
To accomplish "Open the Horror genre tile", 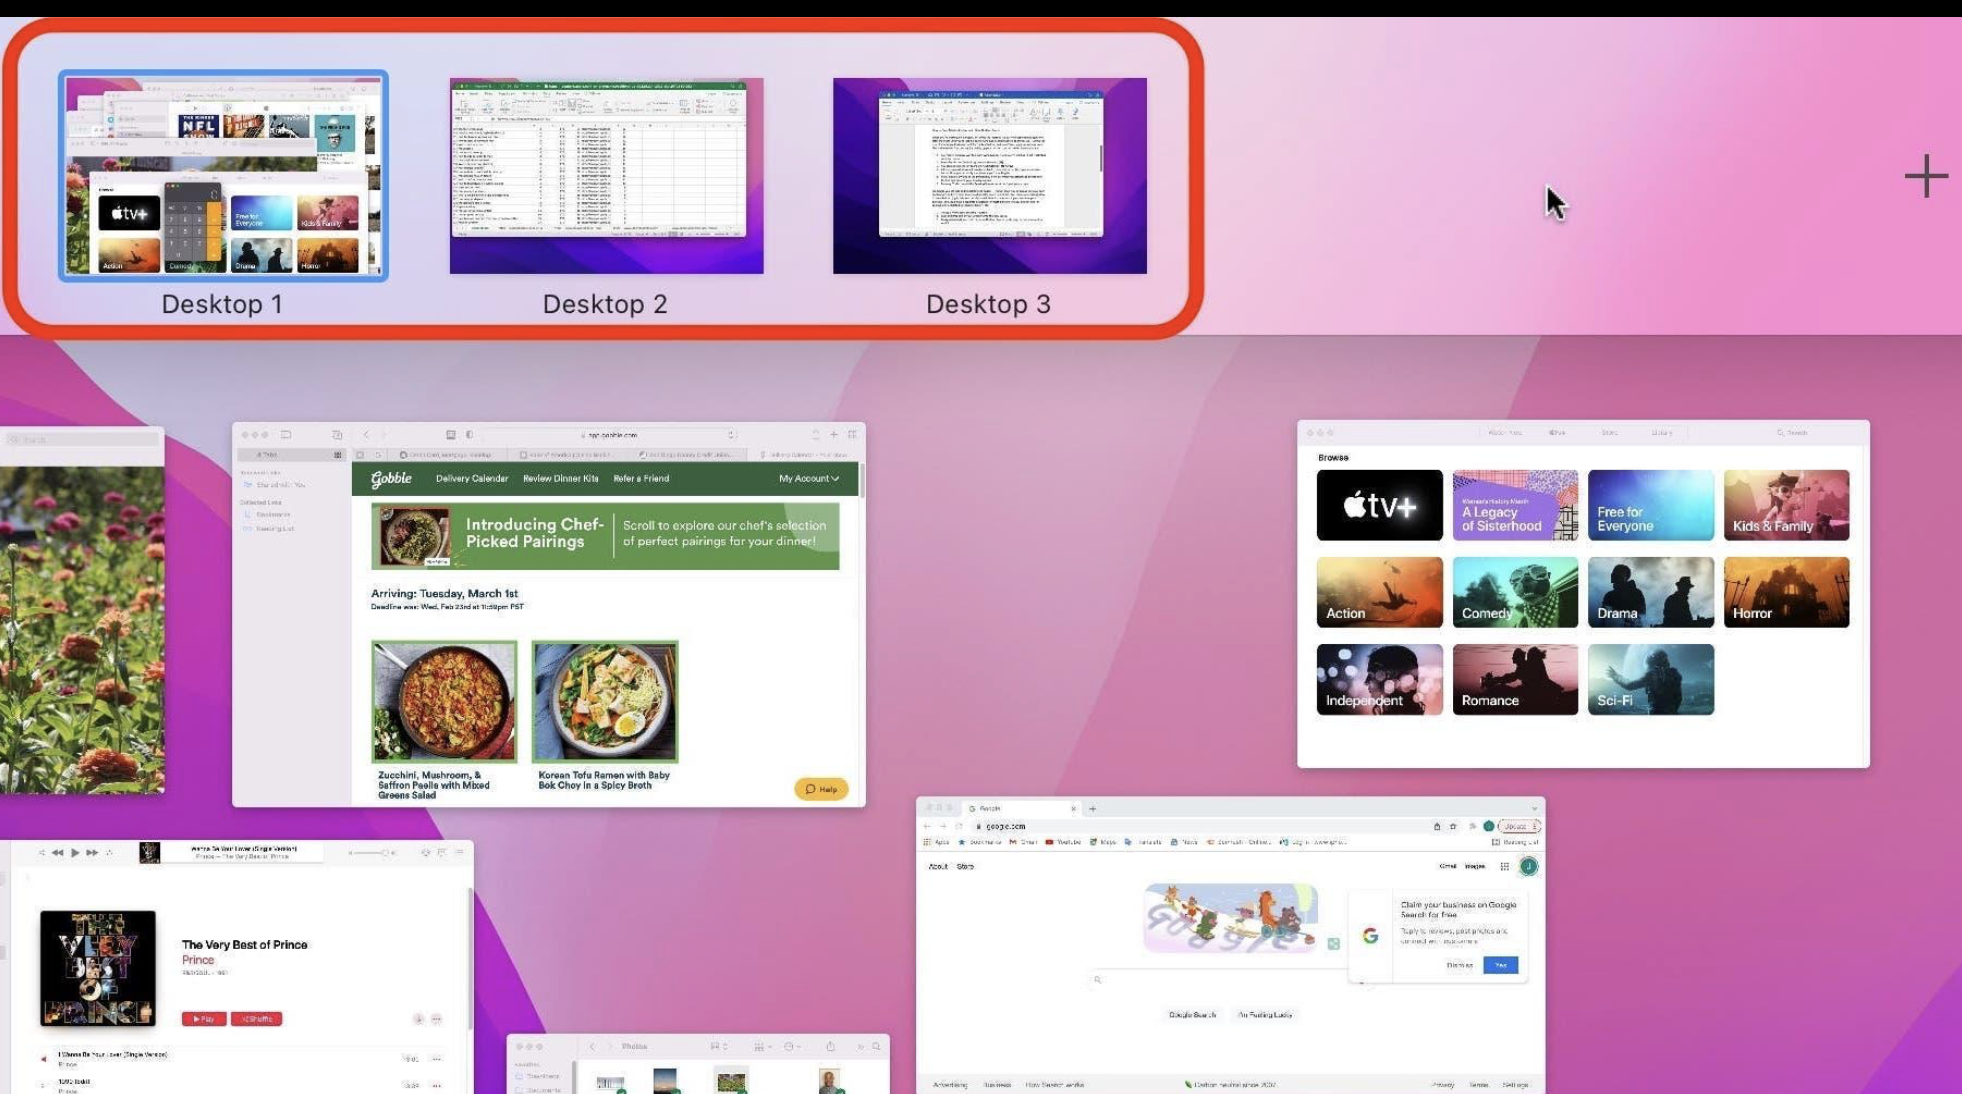I will coord(1786,592).
